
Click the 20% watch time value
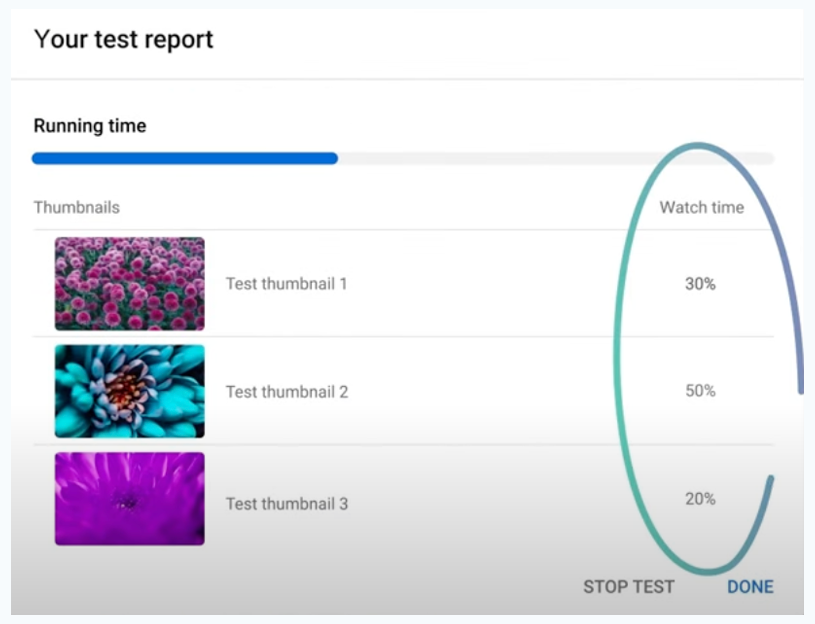click(700, 499)
